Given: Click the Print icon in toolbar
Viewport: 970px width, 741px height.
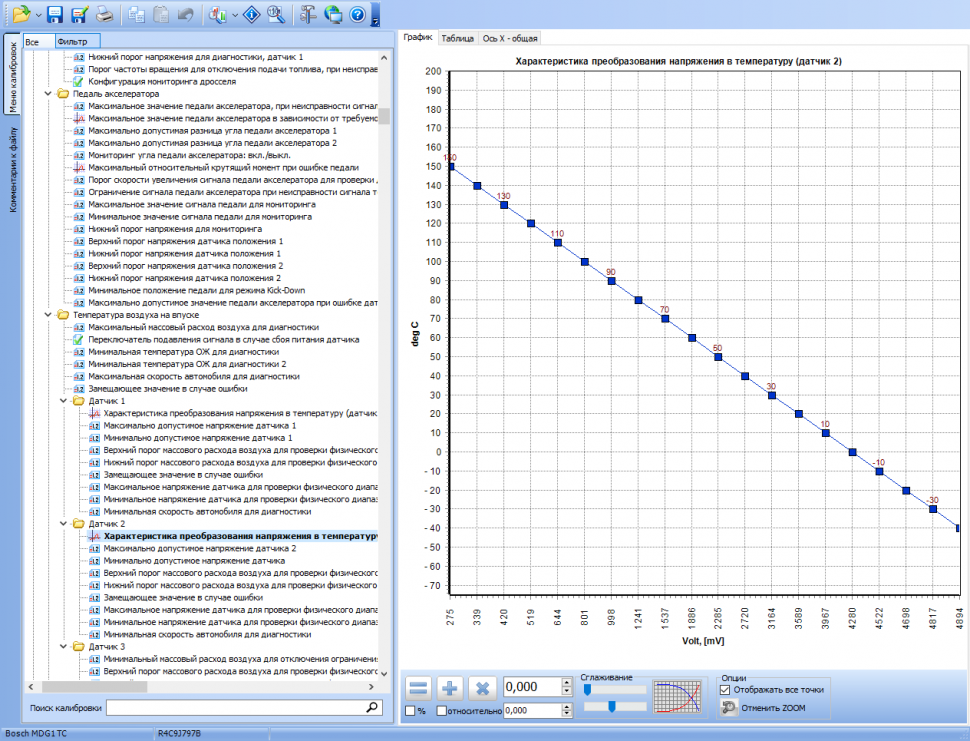Looking at the screenshot, I should 104,14.
